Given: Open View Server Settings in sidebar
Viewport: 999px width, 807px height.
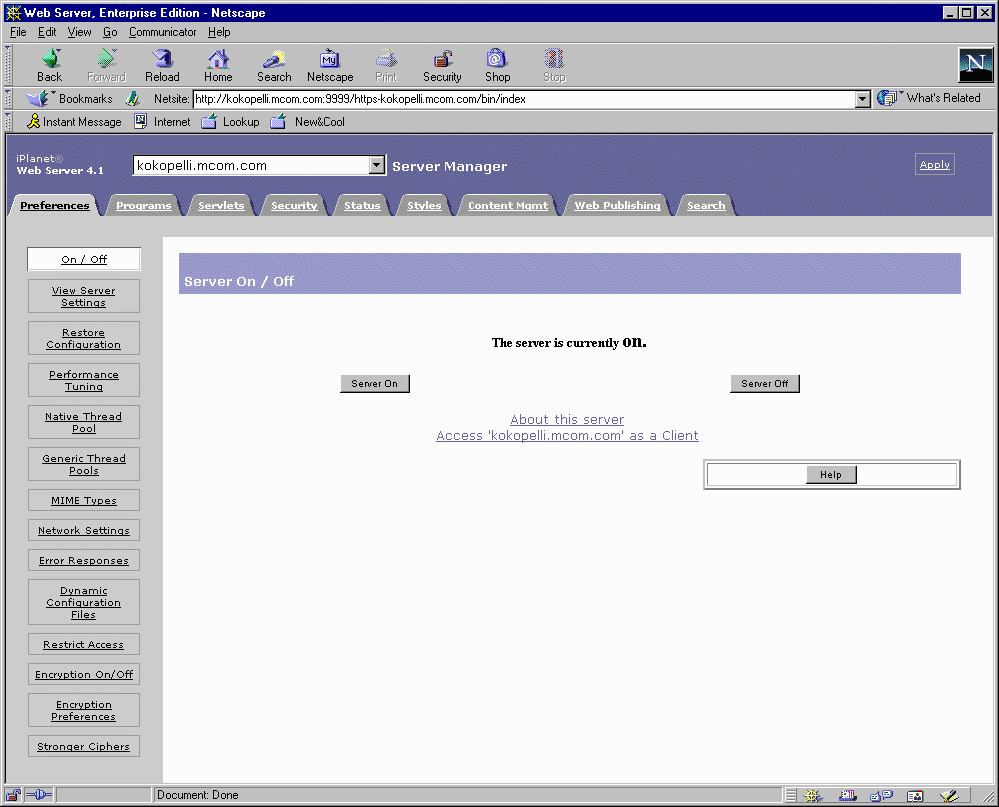Looking at the screenshot, I should coord(83,296).
